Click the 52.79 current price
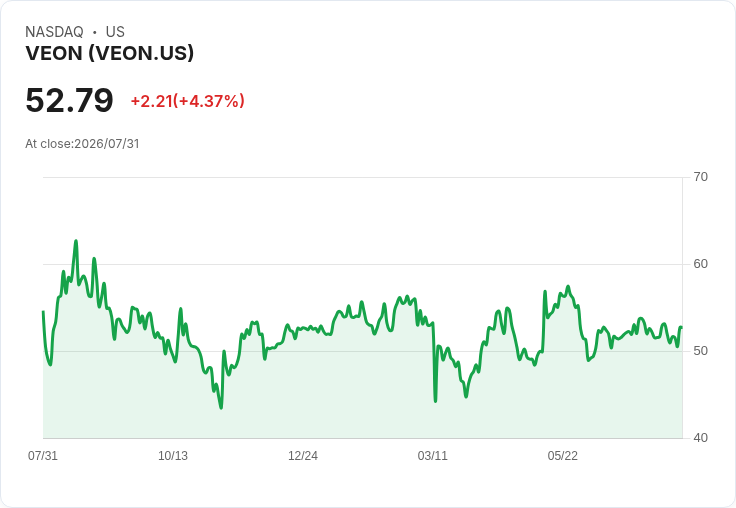 pyautogui.click(x=69, y=100)
